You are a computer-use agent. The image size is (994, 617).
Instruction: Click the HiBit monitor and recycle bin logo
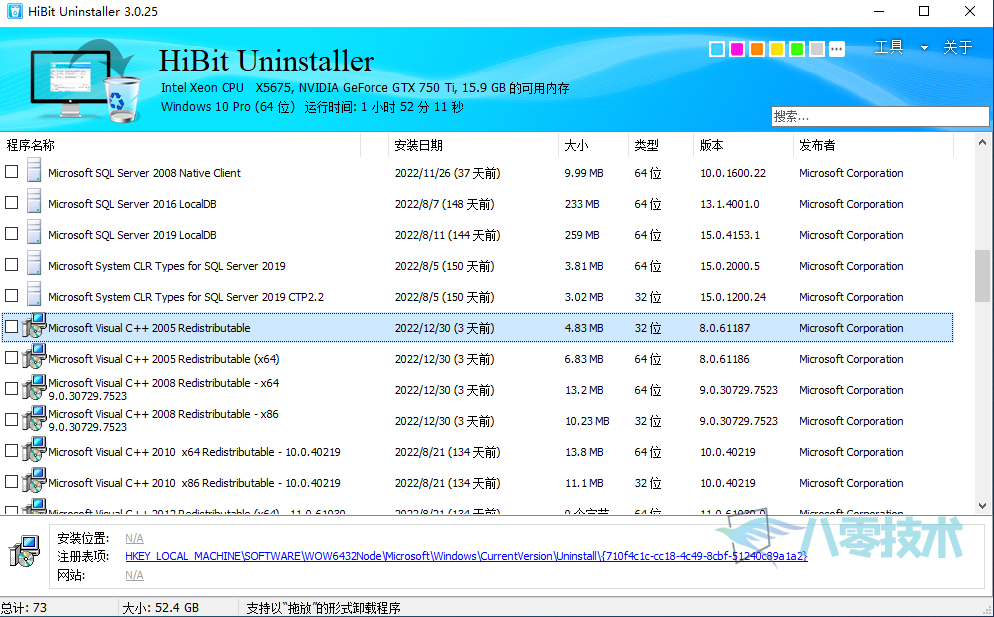tap(86, 81)
